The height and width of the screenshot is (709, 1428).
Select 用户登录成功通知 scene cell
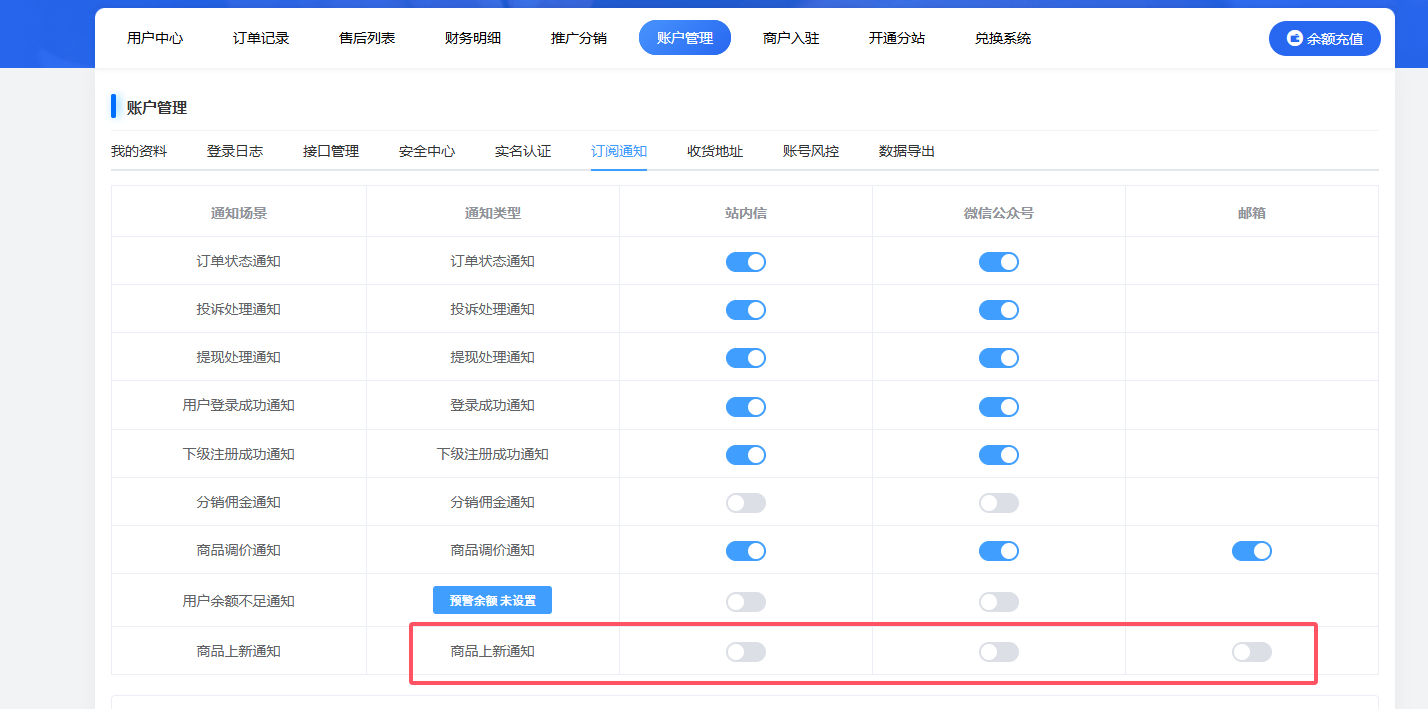coord(239,405)
